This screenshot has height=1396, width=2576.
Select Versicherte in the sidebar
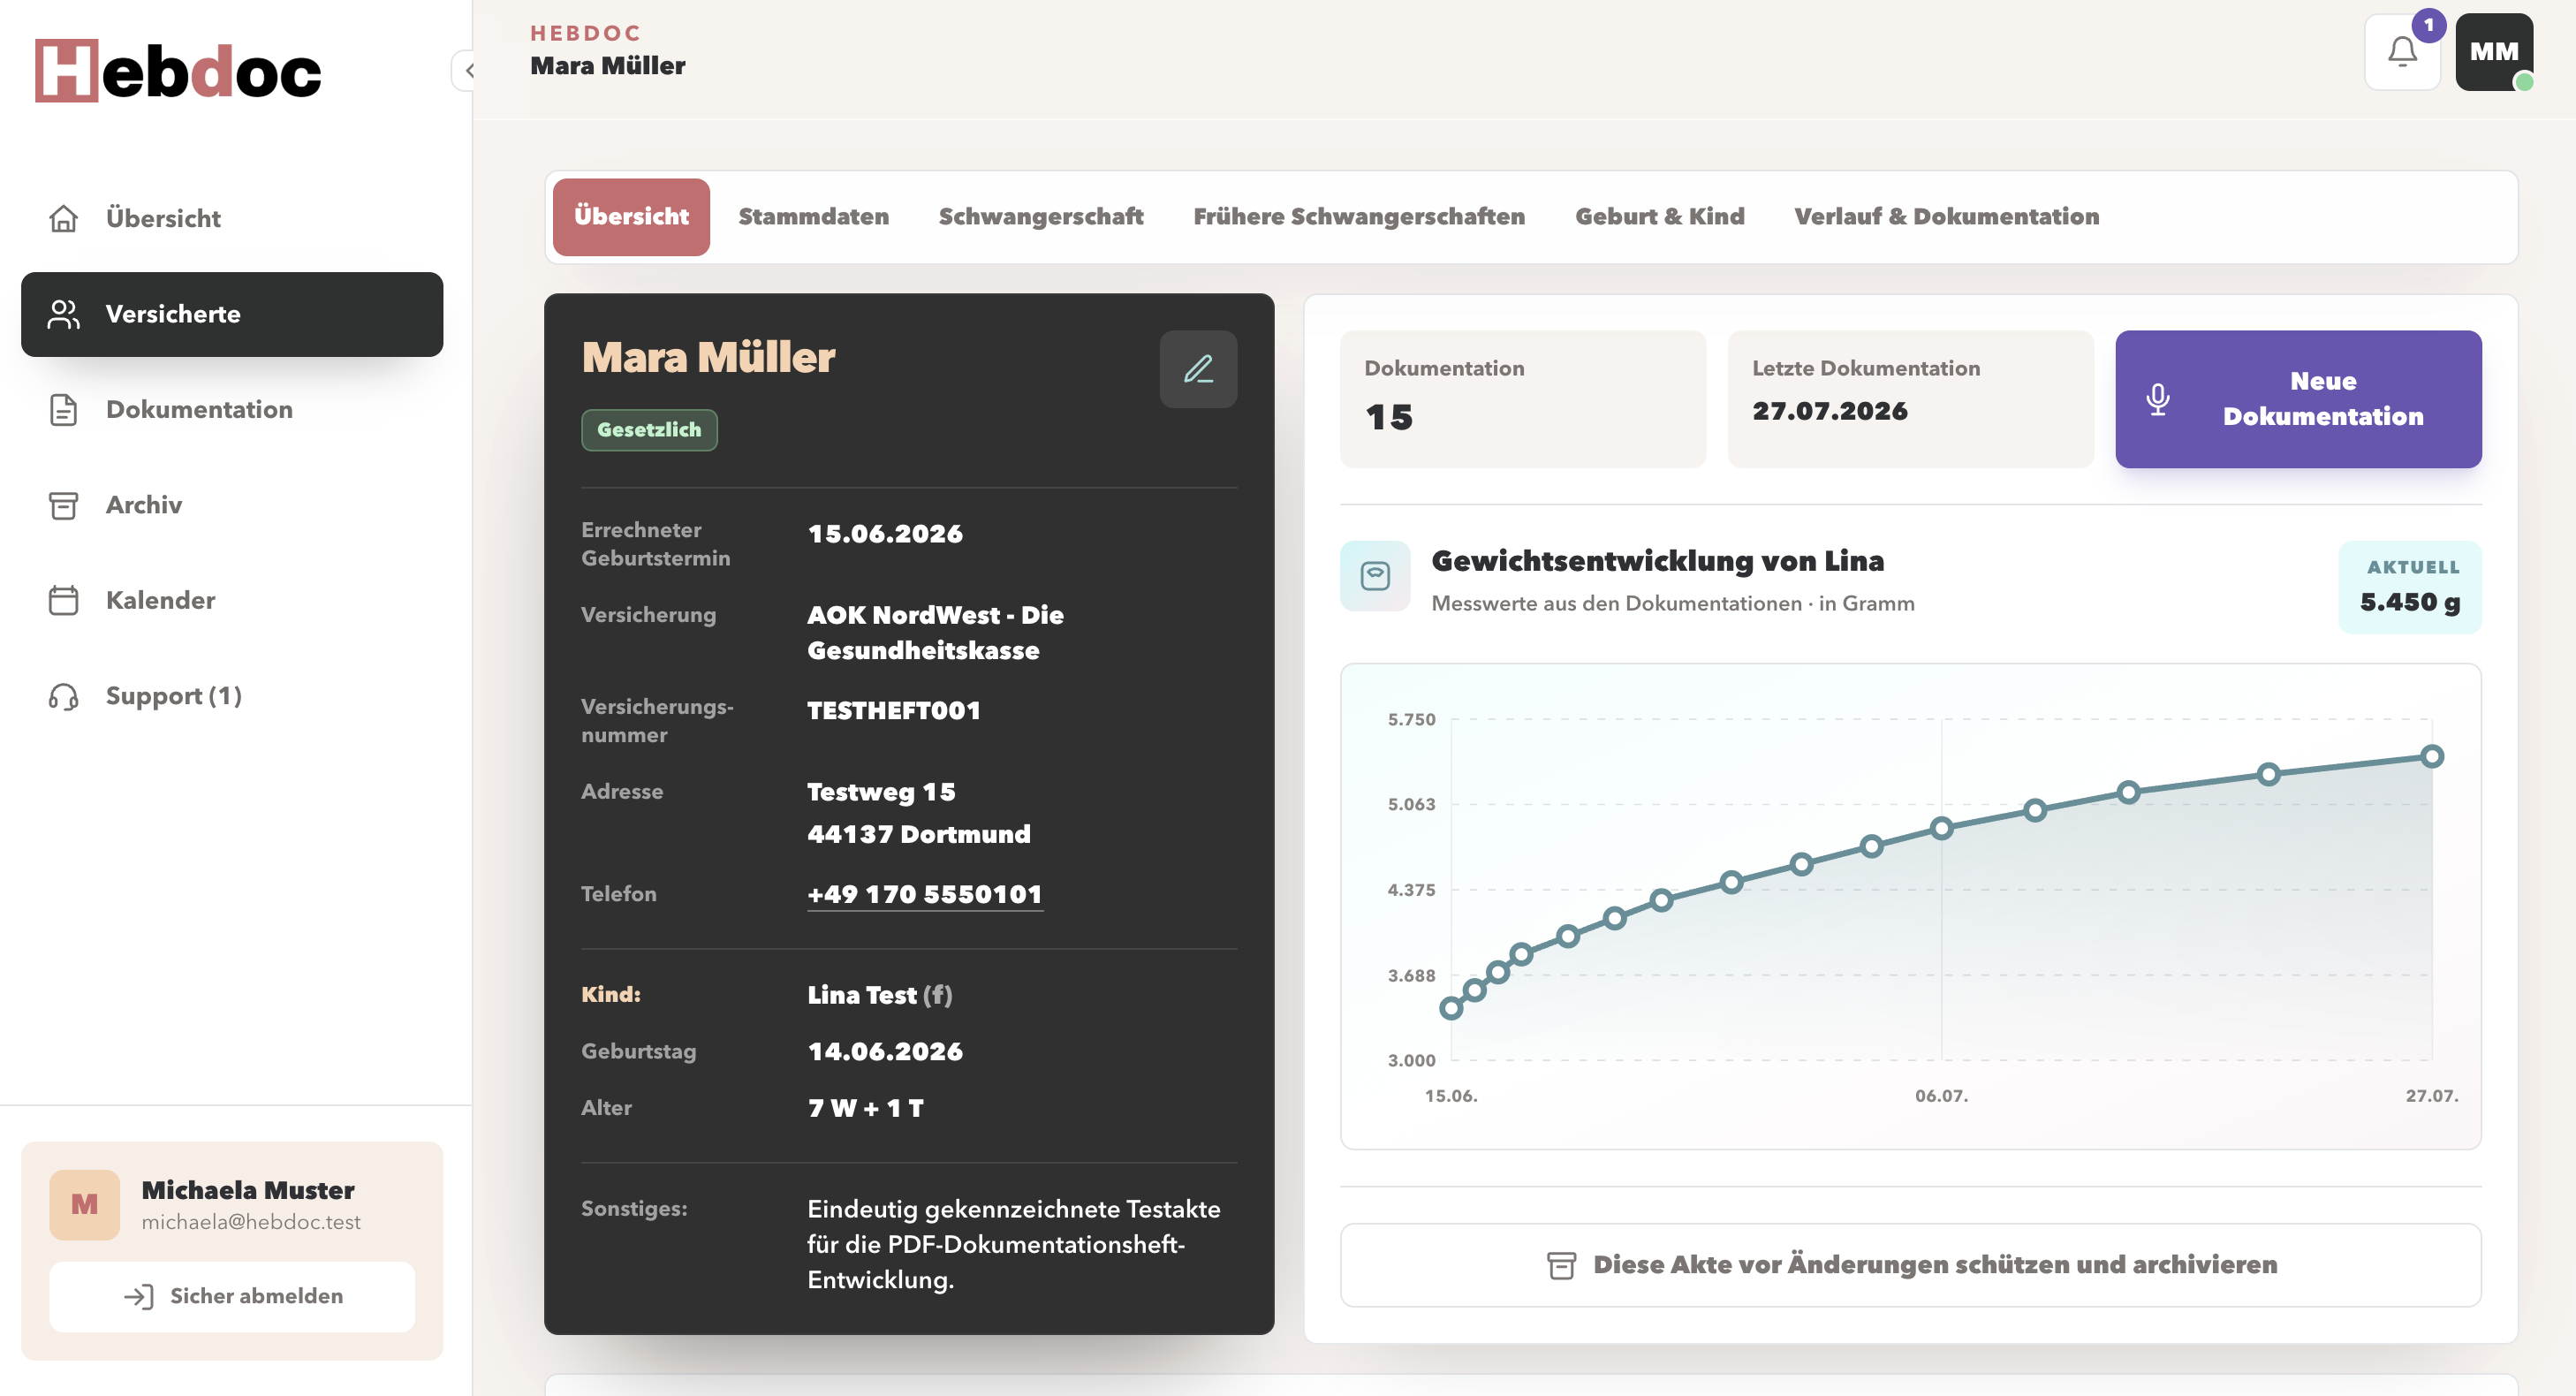(232, 314)
